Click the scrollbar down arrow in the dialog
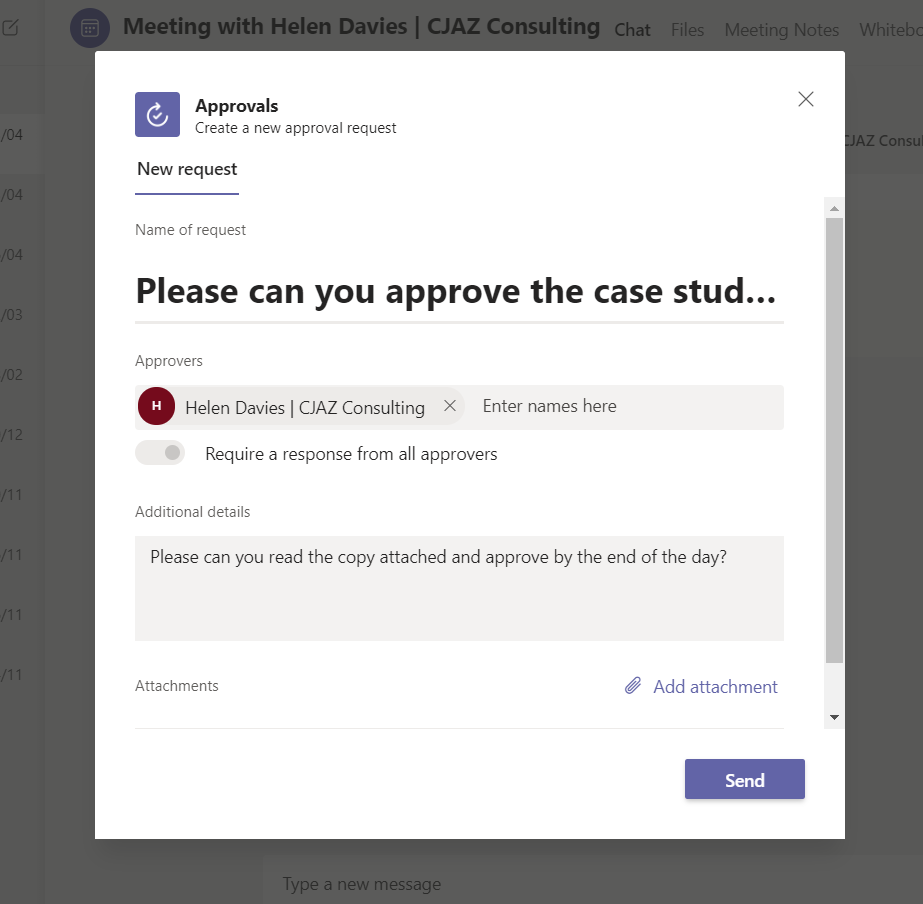The height and width of the screenshot is (904, 923). (x=834, y=717)
